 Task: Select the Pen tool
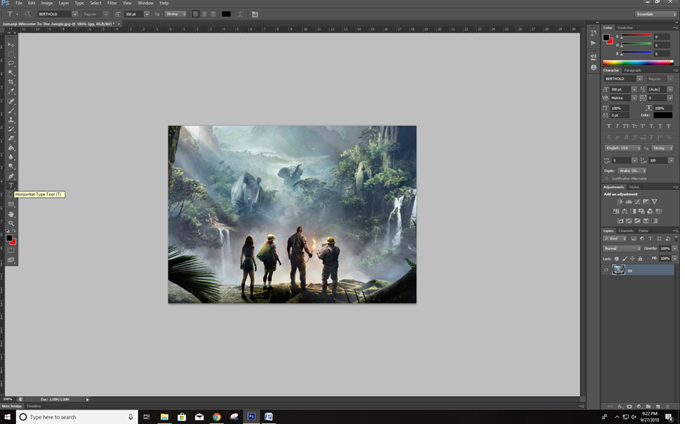click(x=11, y=176)
